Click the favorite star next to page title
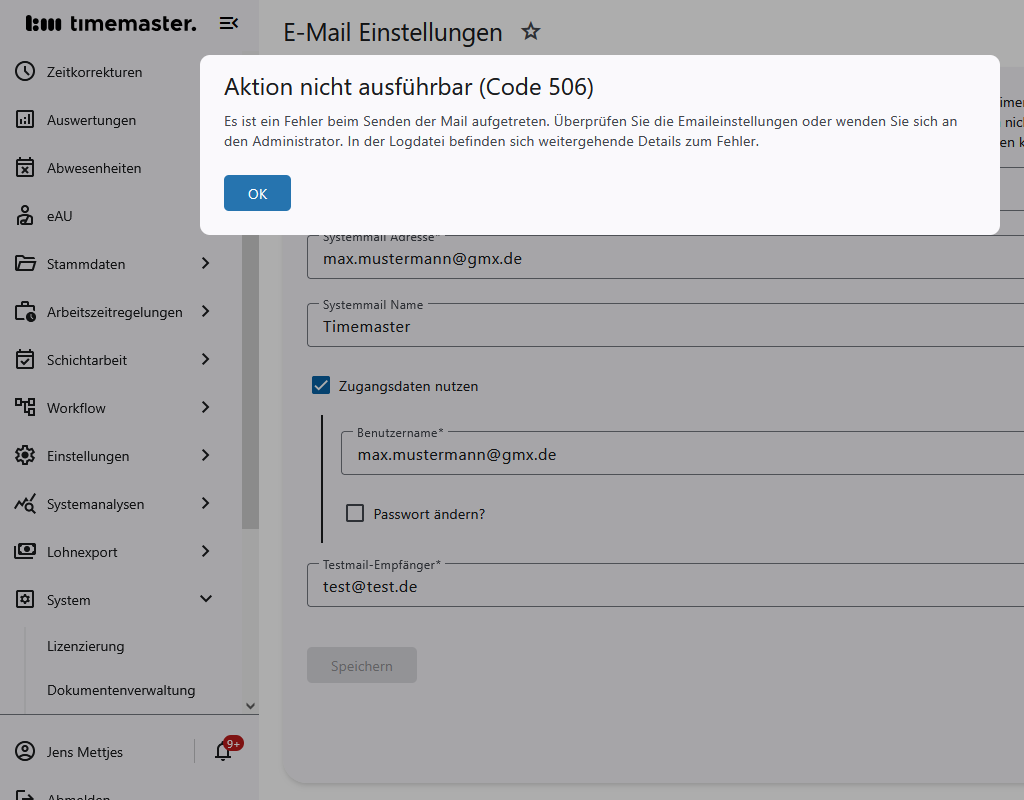The image size is (1024, 800). (x=531, y=32)
